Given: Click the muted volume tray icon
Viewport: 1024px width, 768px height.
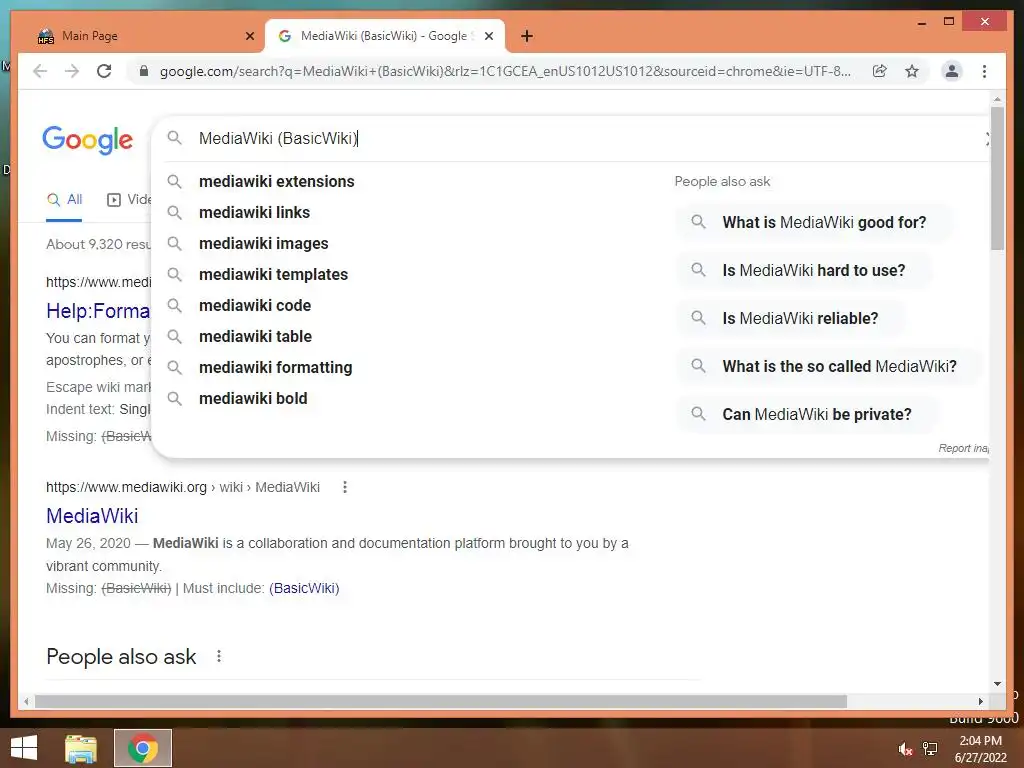Looking at the screenshot, I should point(905,748).
